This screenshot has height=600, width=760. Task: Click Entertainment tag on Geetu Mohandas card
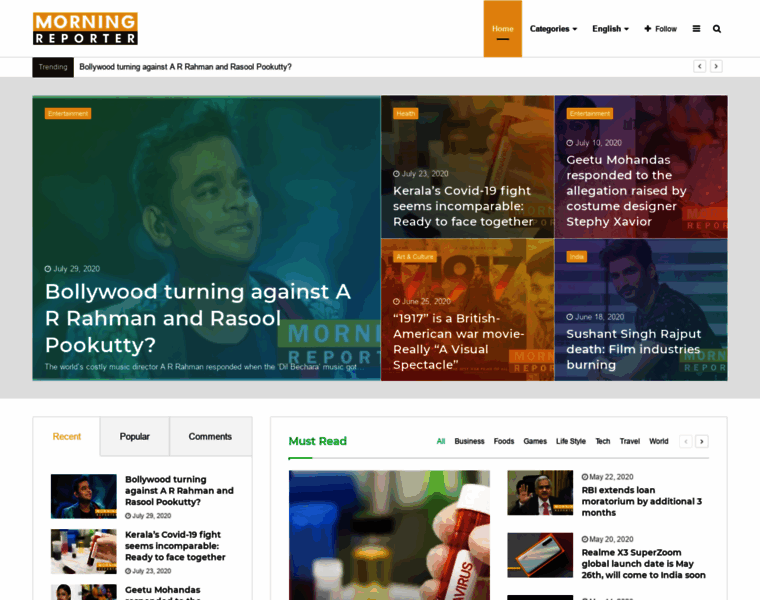[590, 114]
